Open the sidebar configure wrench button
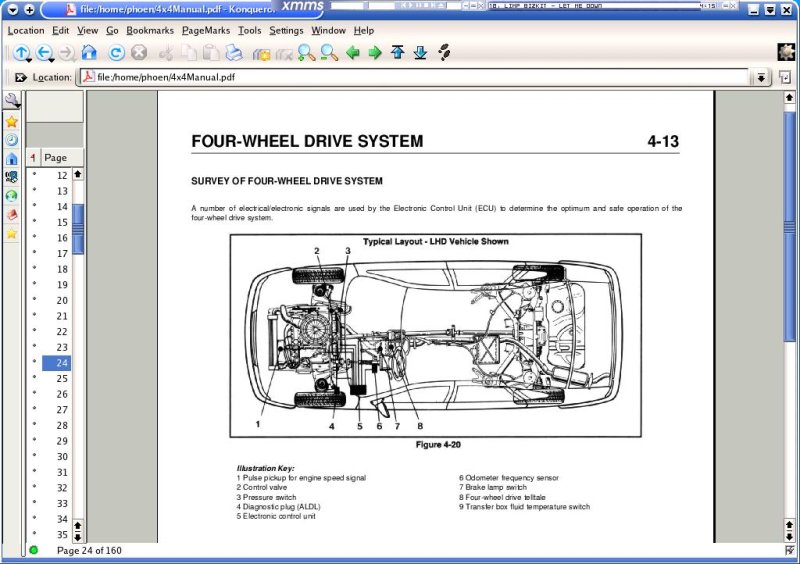 [x=12, y=100]
